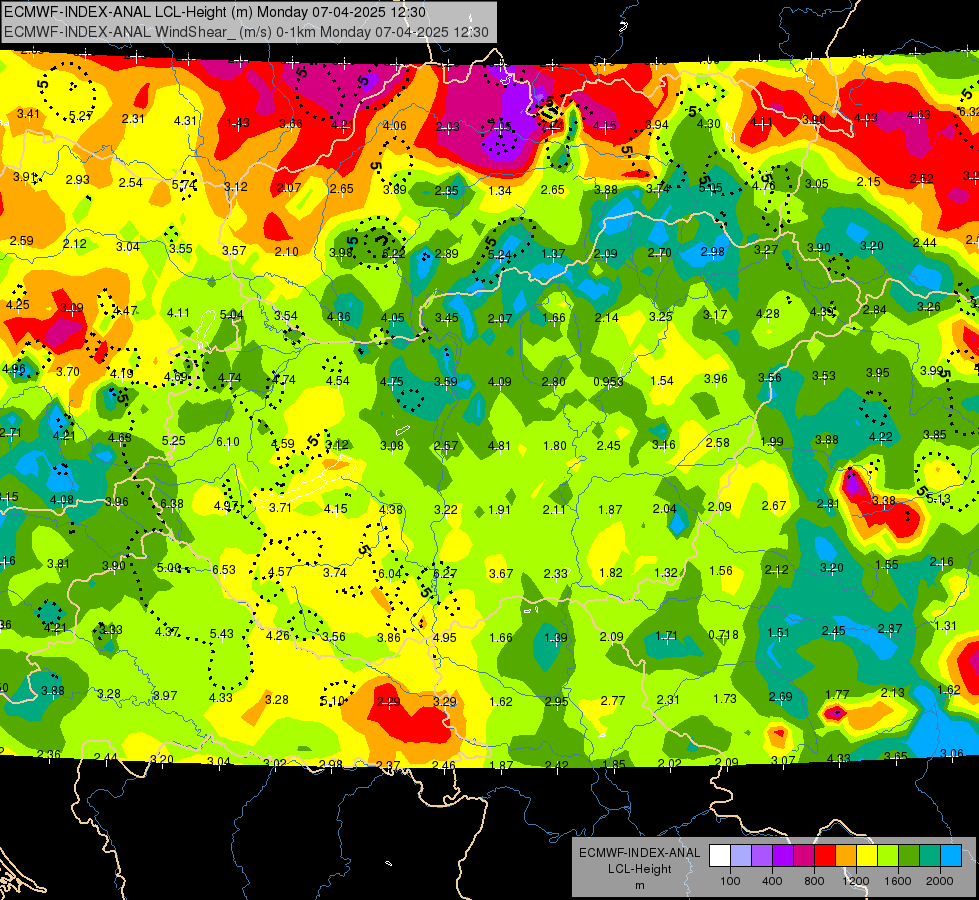Click the LCL-Height title line in header
Screen dimensions: 979x900
215,12
